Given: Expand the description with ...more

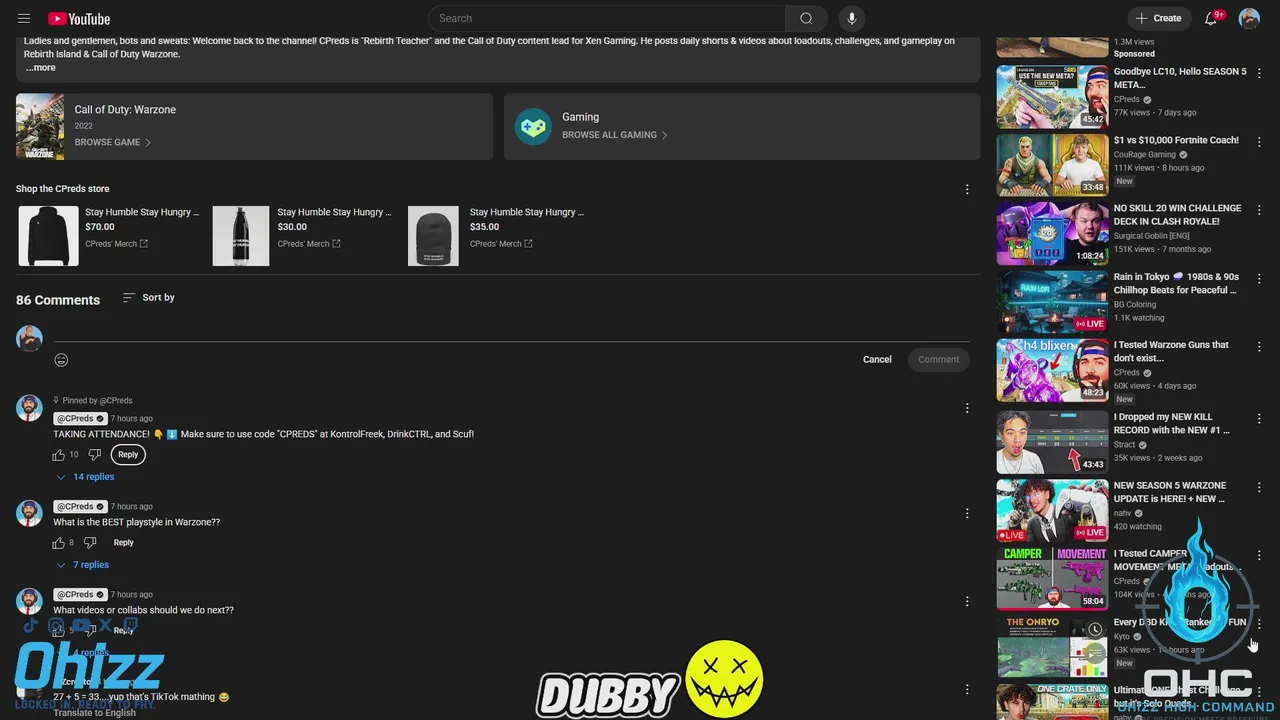Looking at the screenshot, I should (41, 67).
